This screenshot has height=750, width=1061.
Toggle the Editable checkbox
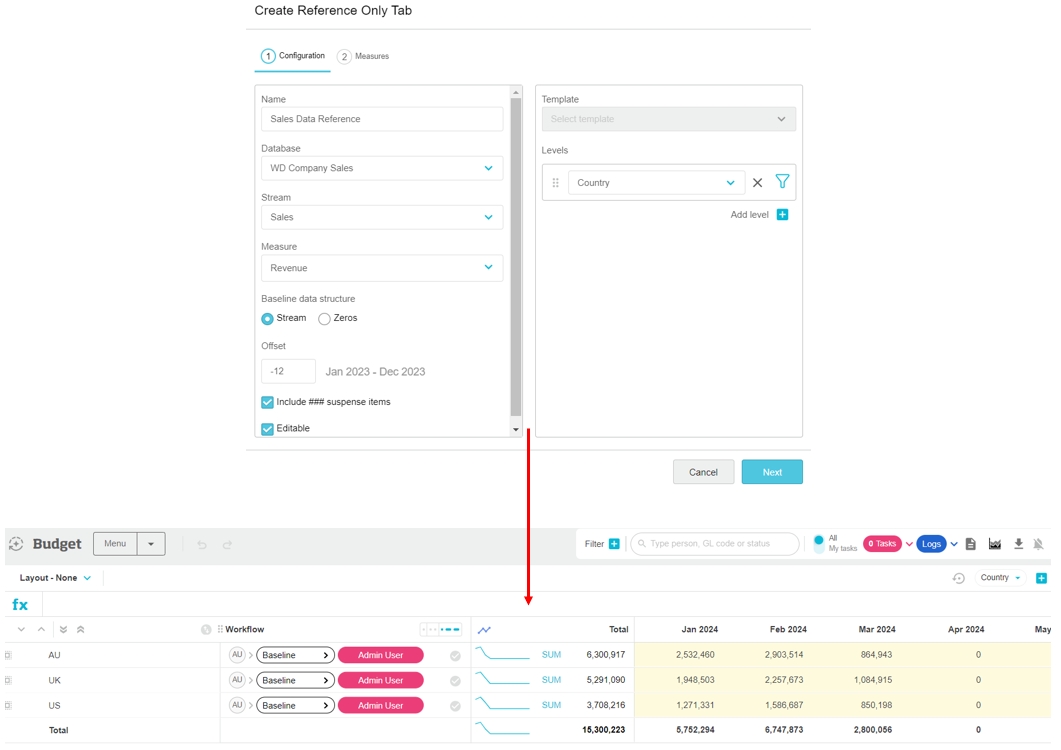click(268, 429)
